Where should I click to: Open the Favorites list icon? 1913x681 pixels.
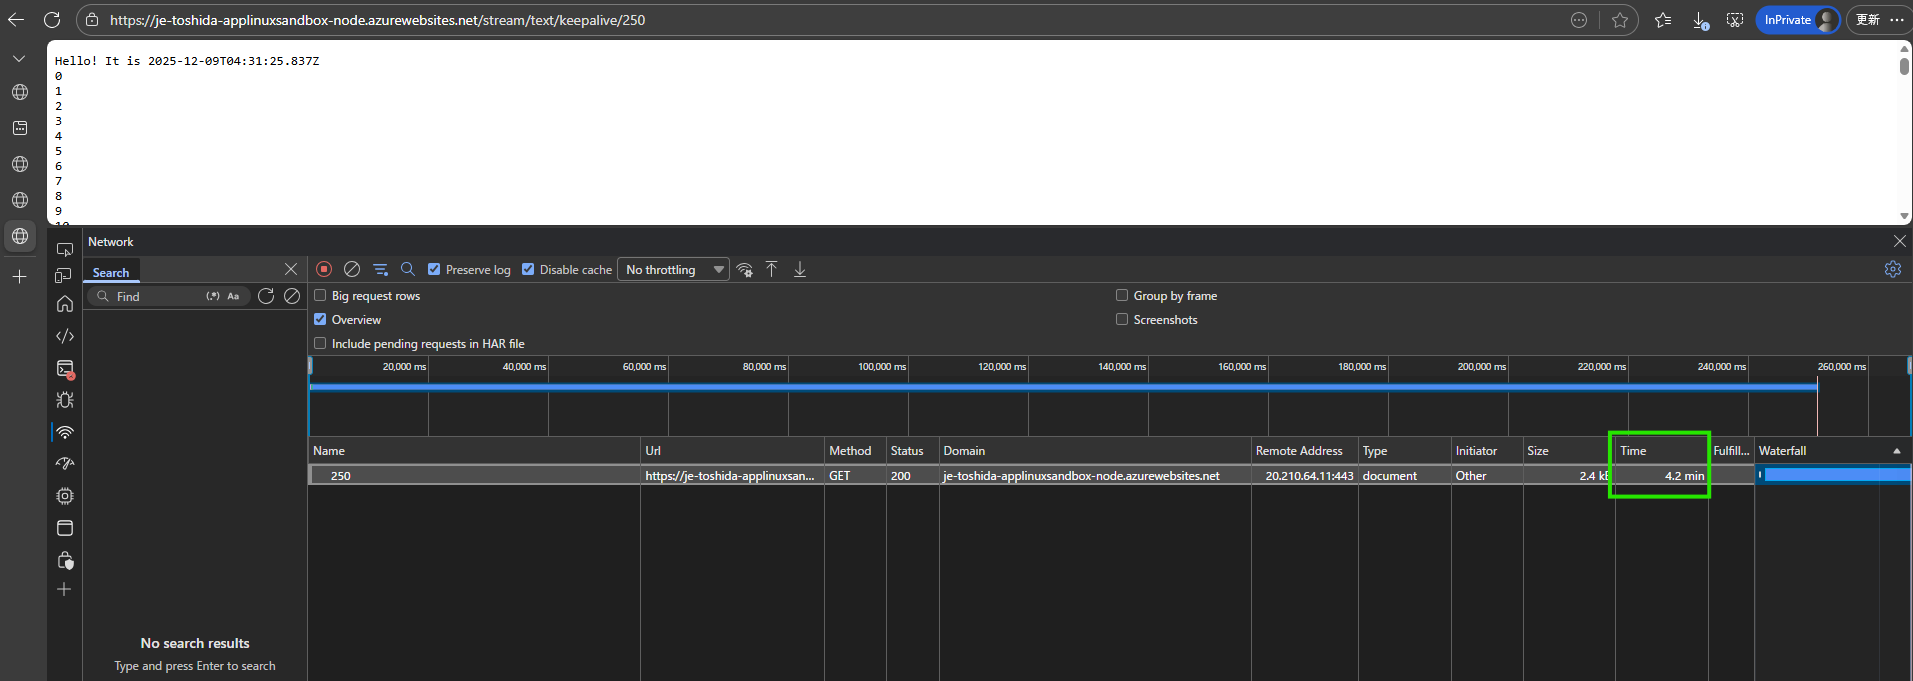tap(1663, 20)
